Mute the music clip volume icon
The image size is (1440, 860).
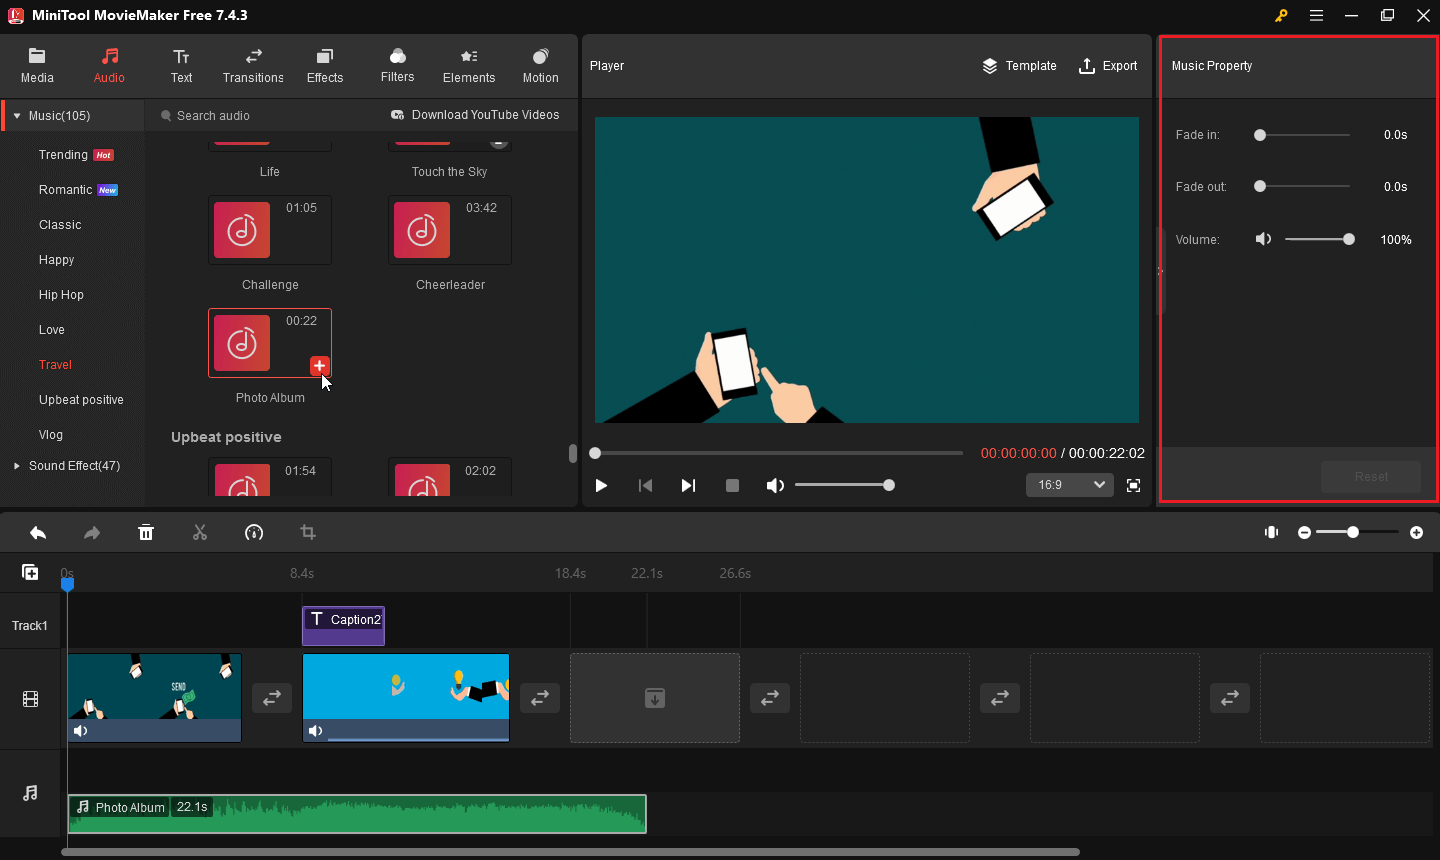1264,239
